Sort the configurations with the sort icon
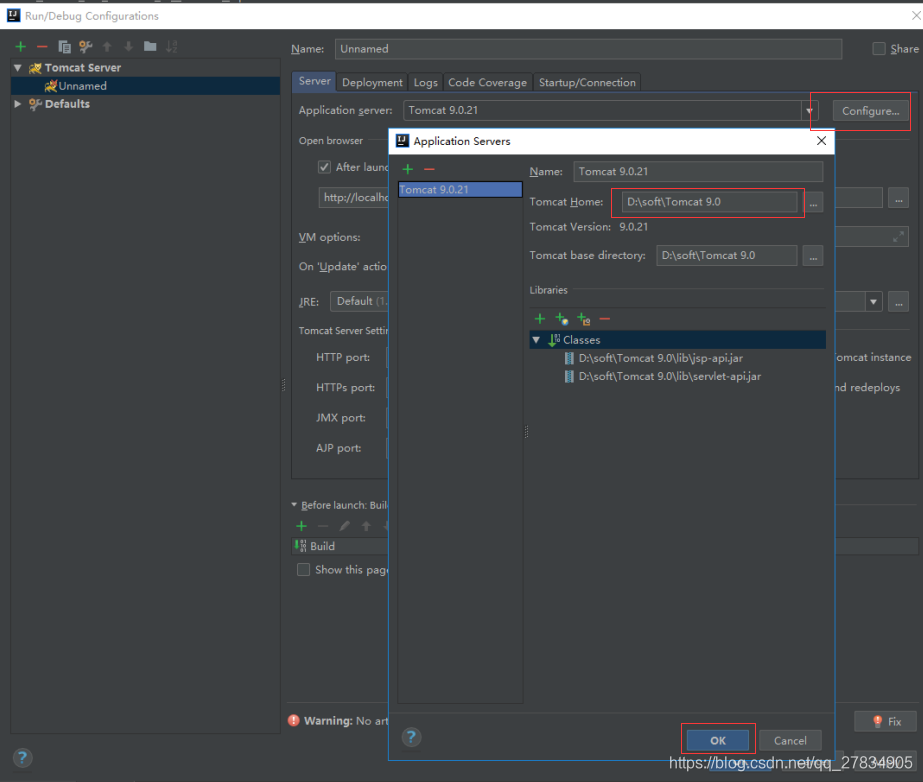923x782 pixels. tap(171, 47)
